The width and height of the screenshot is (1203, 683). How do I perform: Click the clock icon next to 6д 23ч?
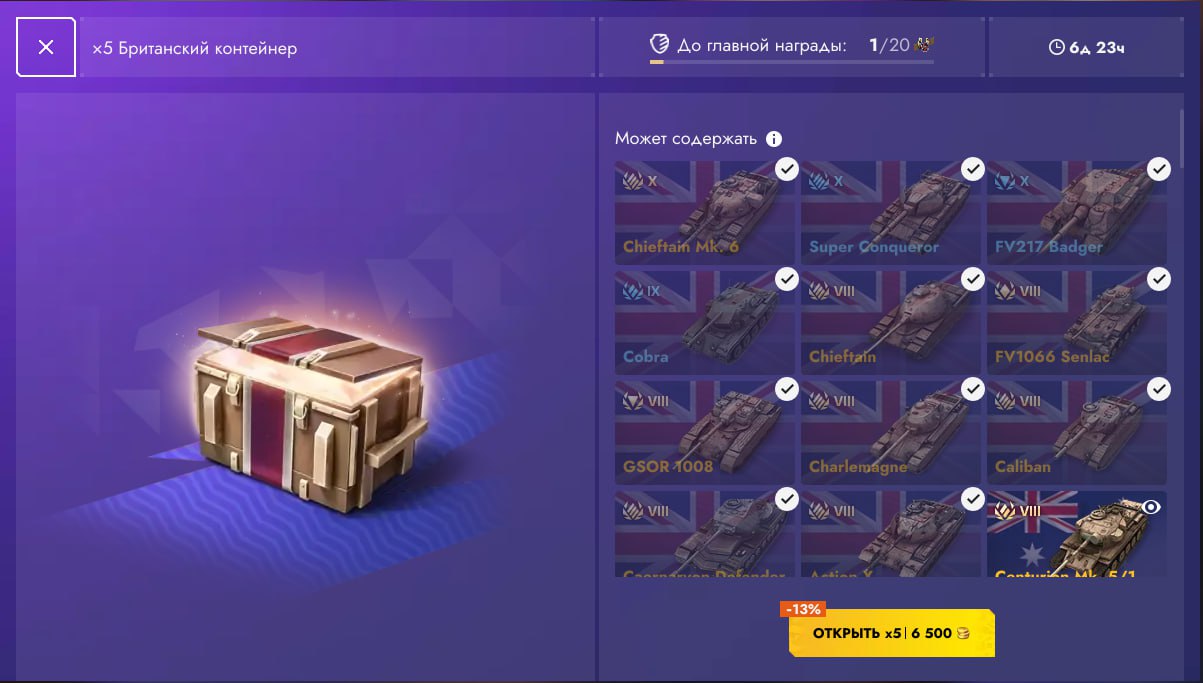(x=1056, y=47)
